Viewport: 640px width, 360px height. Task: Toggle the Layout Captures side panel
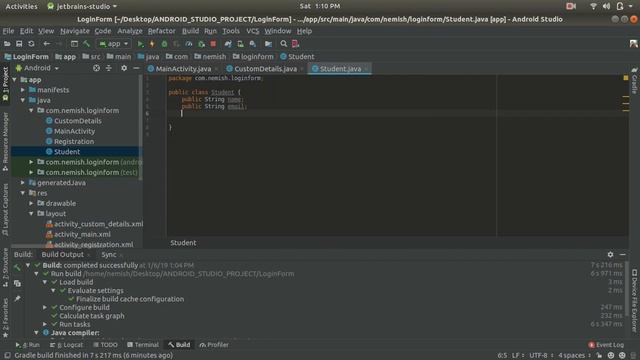click(x=5, y=209)
